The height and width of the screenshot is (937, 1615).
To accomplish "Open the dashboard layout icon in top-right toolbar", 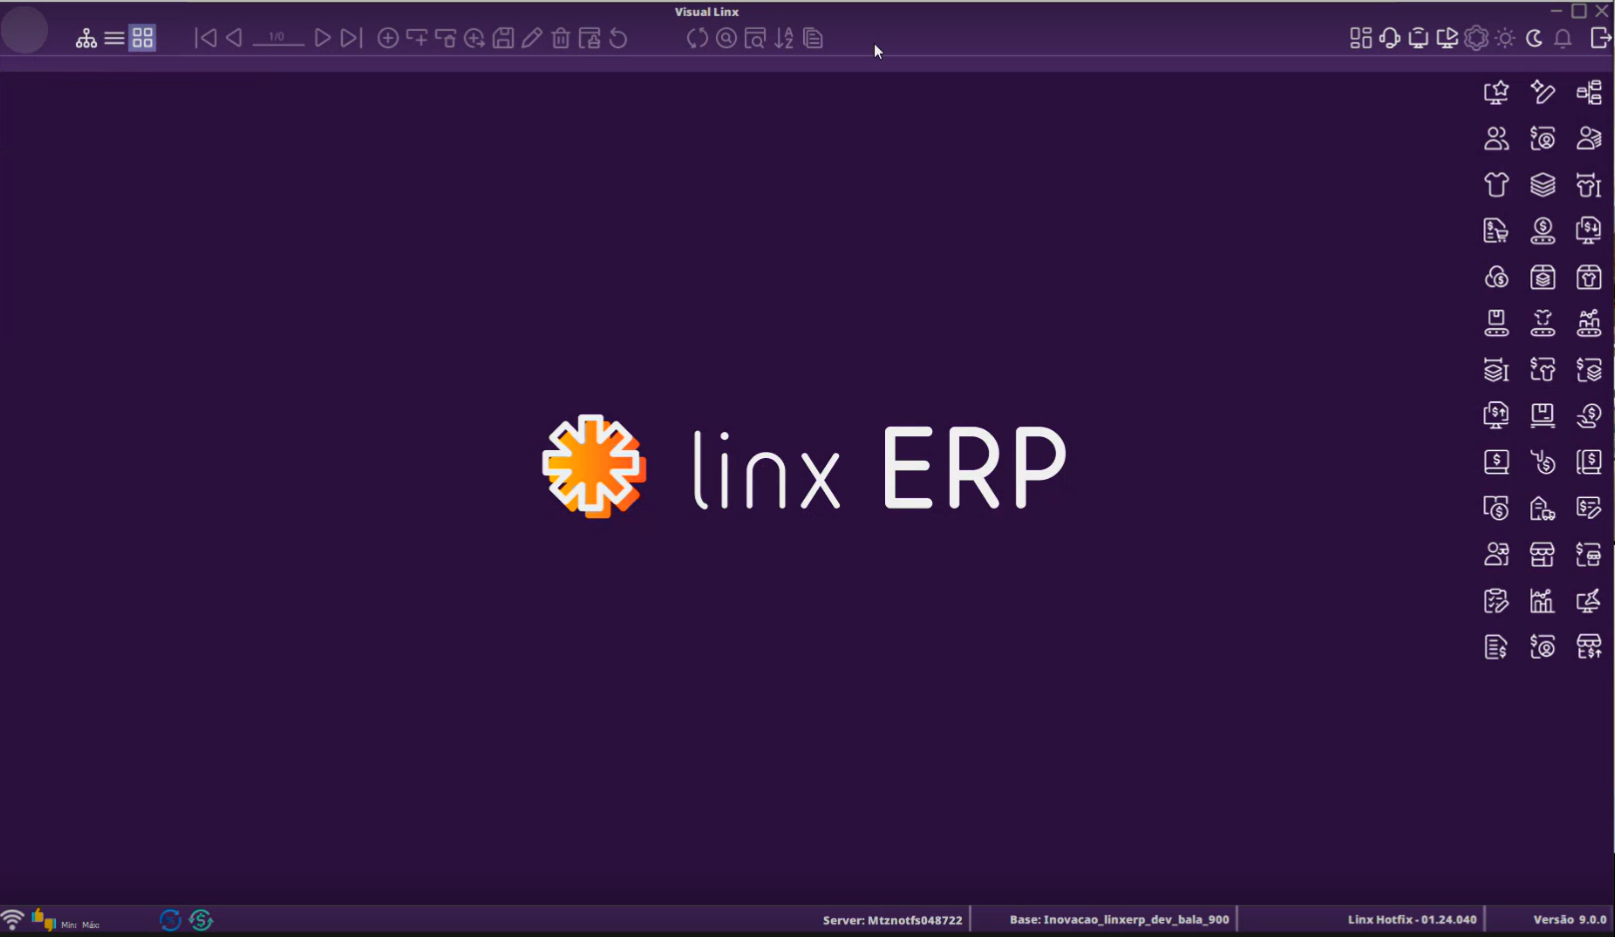I will click(x=1361, y=38).
